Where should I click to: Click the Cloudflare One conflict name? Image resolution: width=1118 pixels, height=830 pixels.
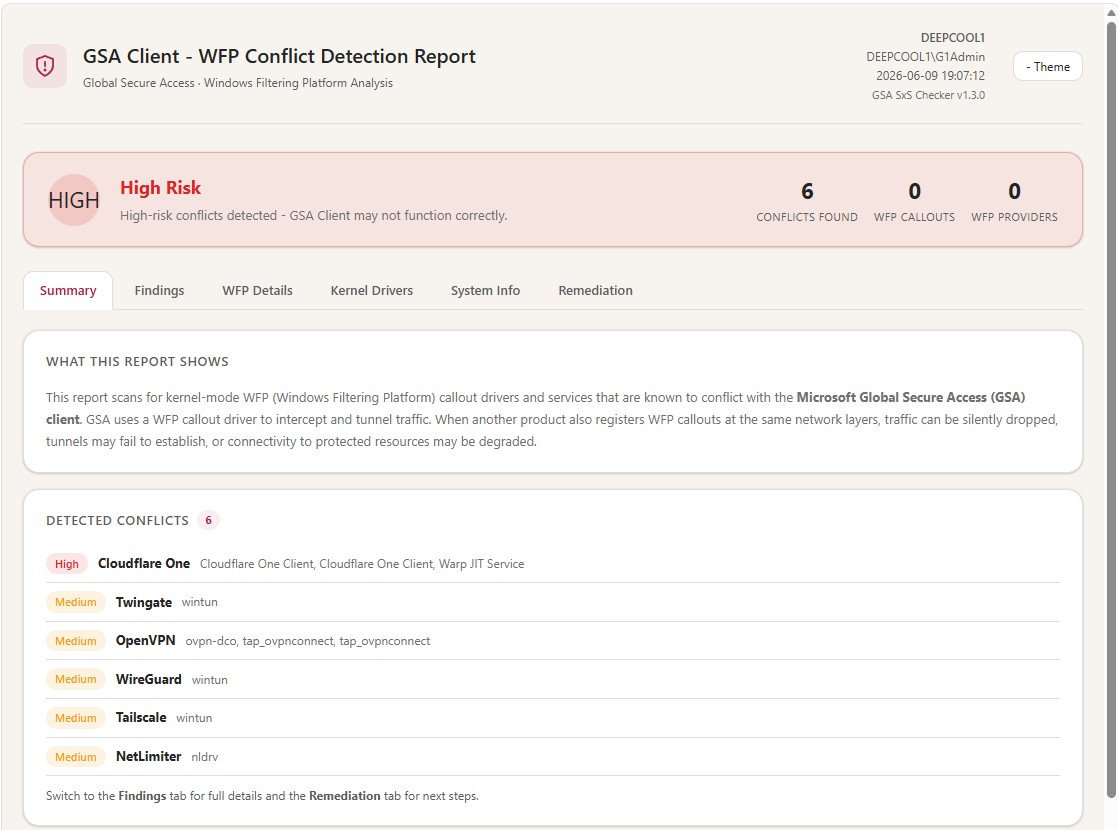144,563
